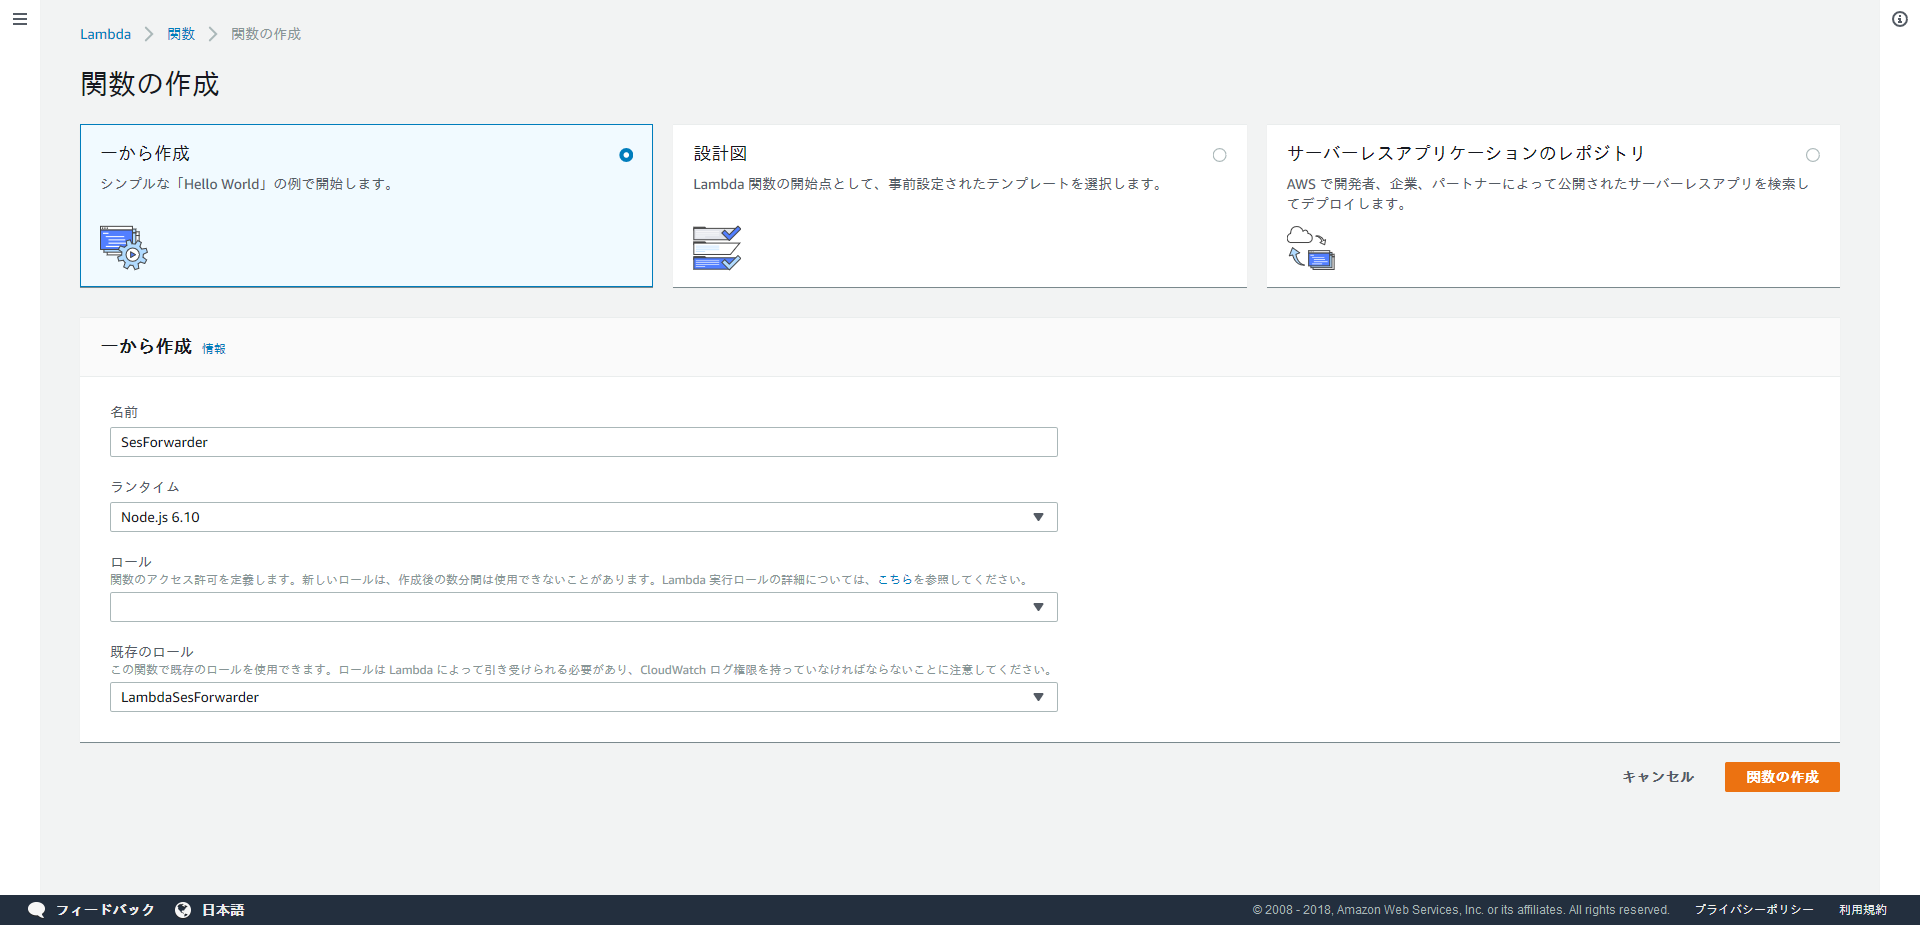Select the 設計図 radio button
The image size is (1920, 925).
click(1219, 155)
